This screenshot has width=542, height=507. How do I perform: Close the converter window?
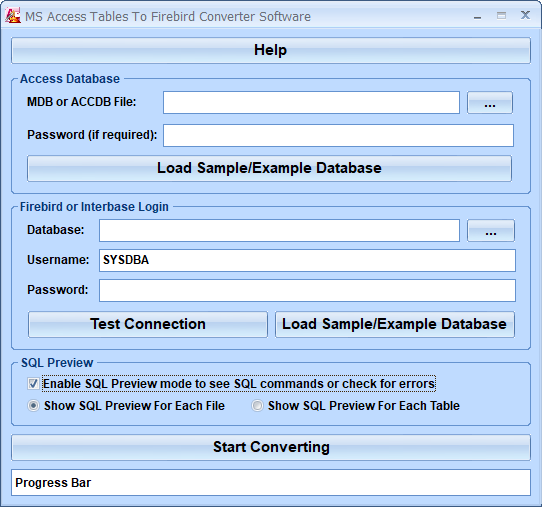click(525, 15)
